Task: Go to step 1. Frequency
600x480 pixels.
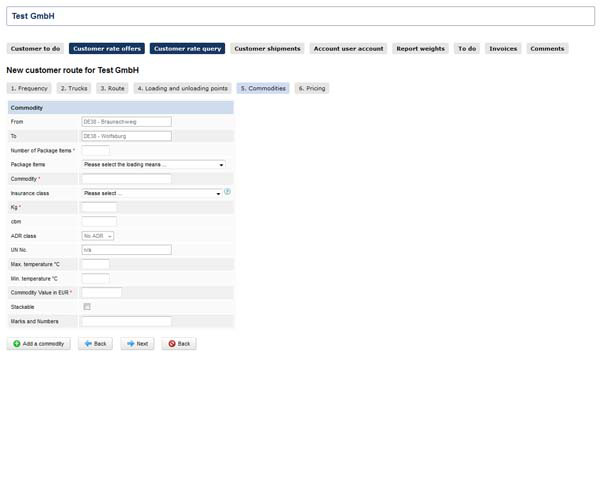Action: 29,88
